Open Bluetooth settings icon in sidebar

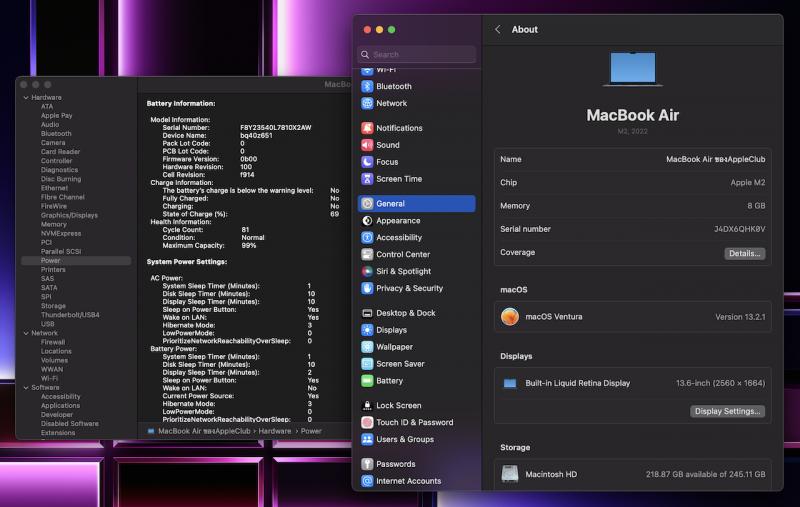coord(367,86)
